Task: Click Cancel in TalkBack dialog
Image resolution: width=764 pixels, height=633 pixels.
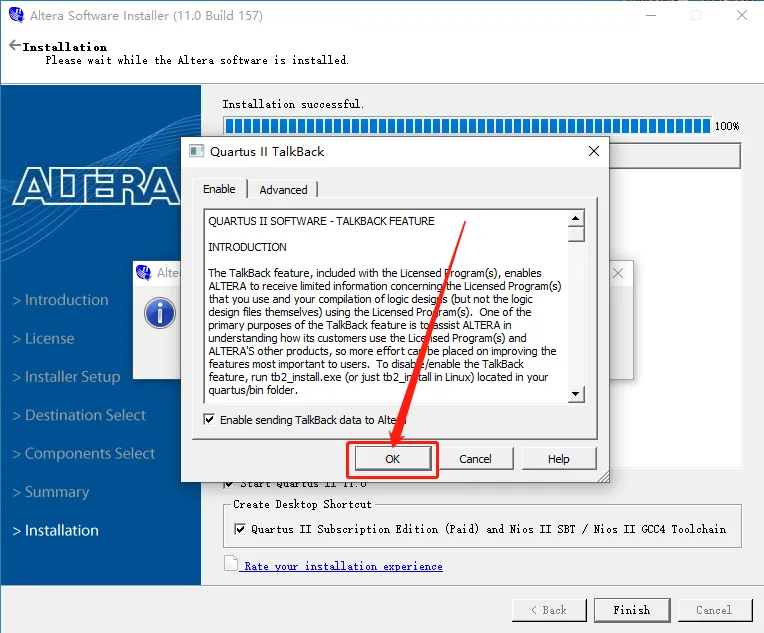Action: coord(475,459)
